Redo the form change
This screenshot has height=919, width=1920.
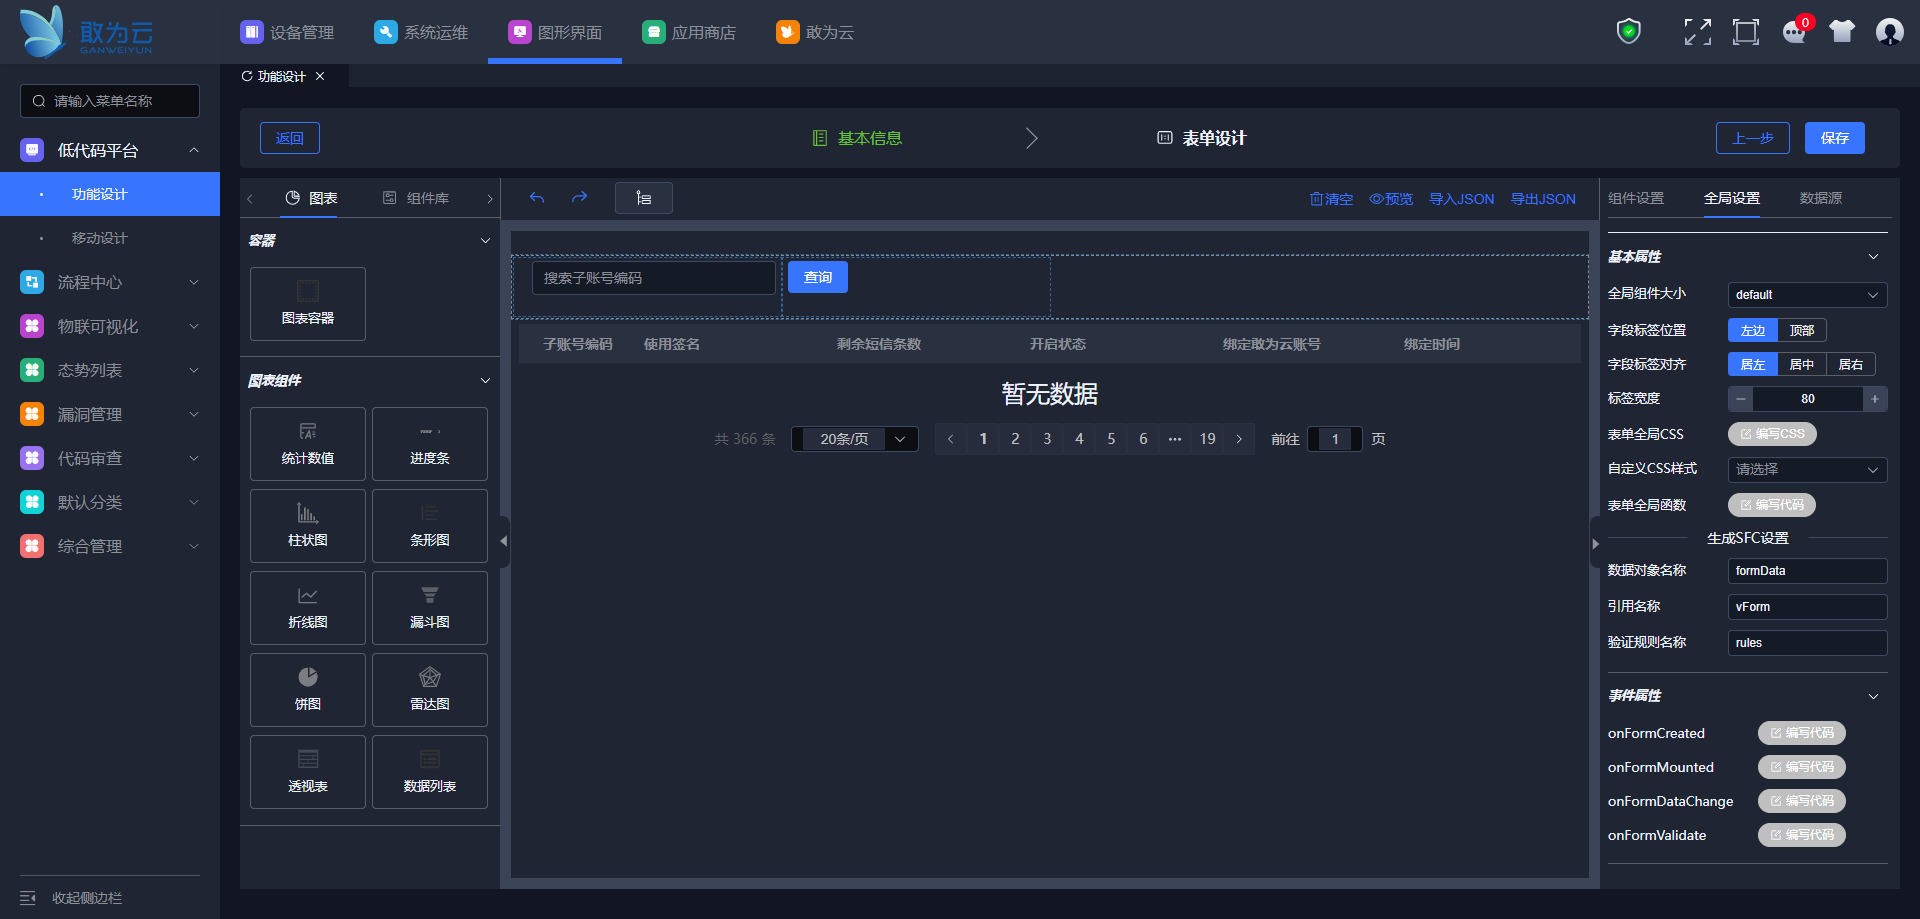579,198
